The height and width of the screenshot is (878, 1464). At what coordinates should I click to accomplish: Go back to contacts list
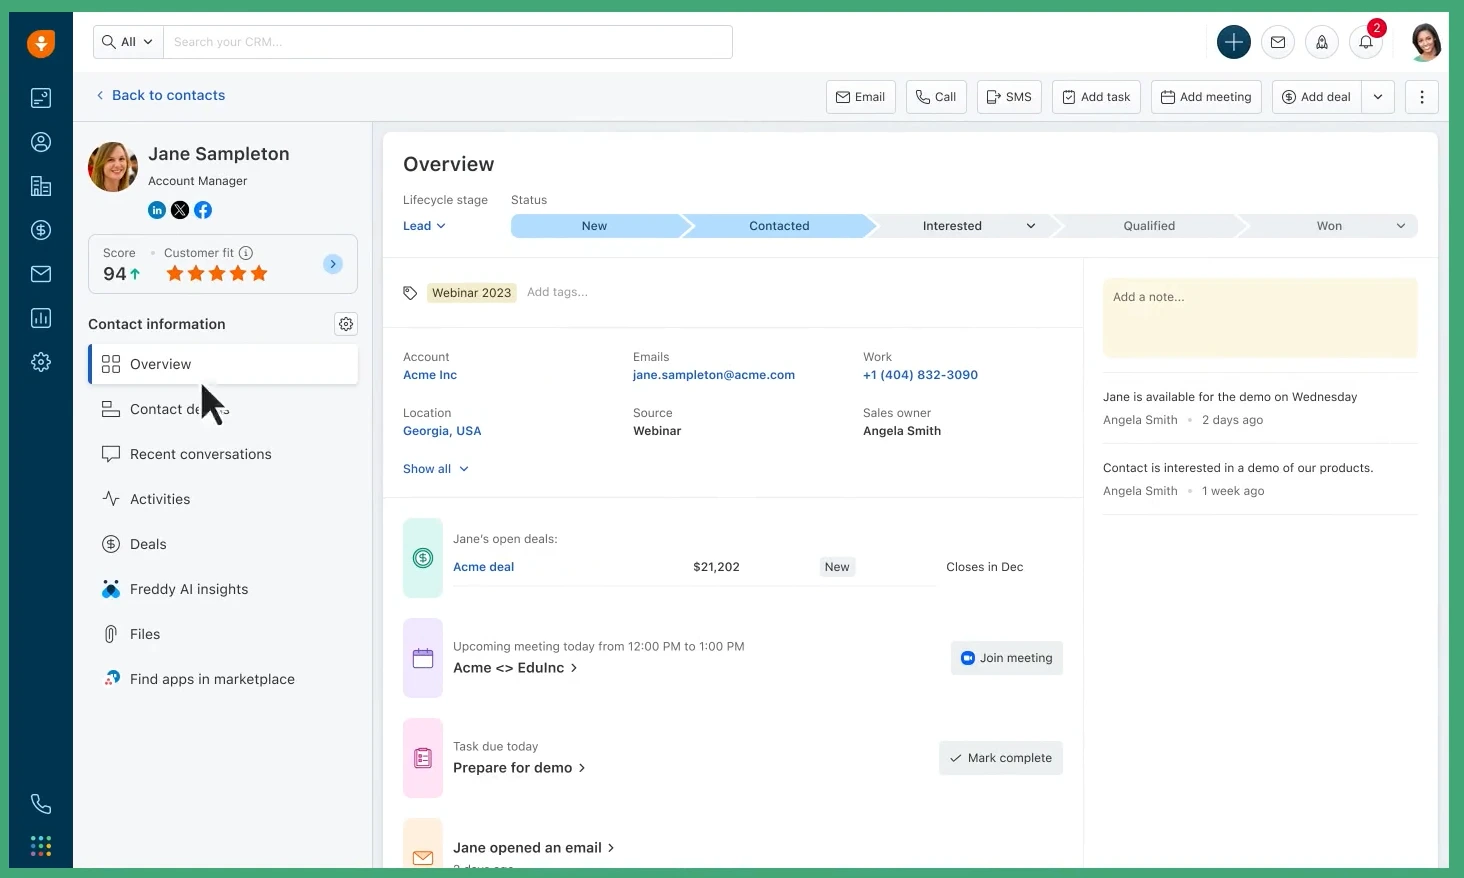click(160, 95)
